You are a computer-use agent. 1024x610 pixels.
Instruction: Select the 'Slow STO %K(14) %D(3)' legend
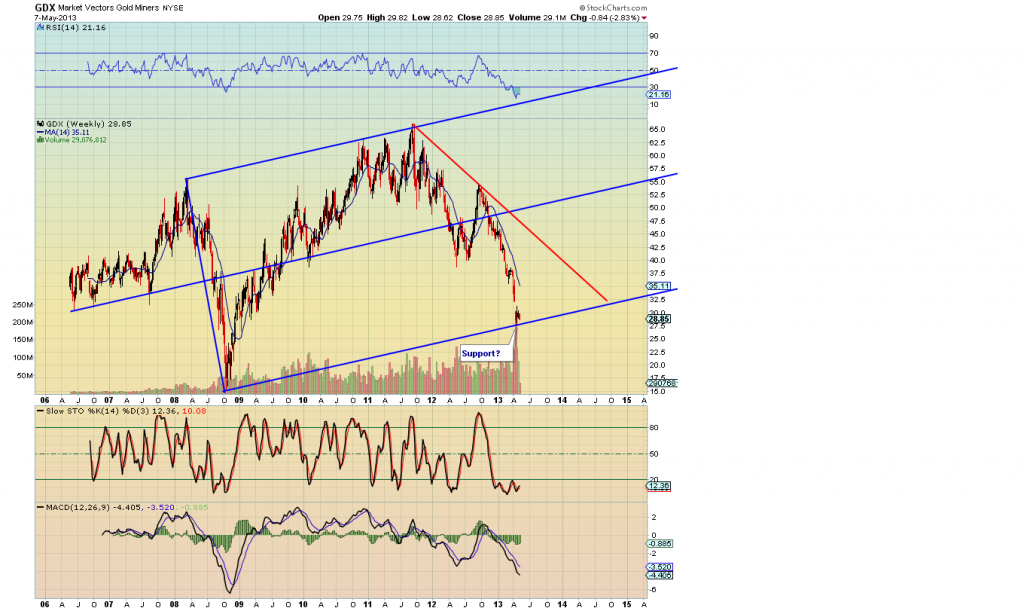pos(121,411)
